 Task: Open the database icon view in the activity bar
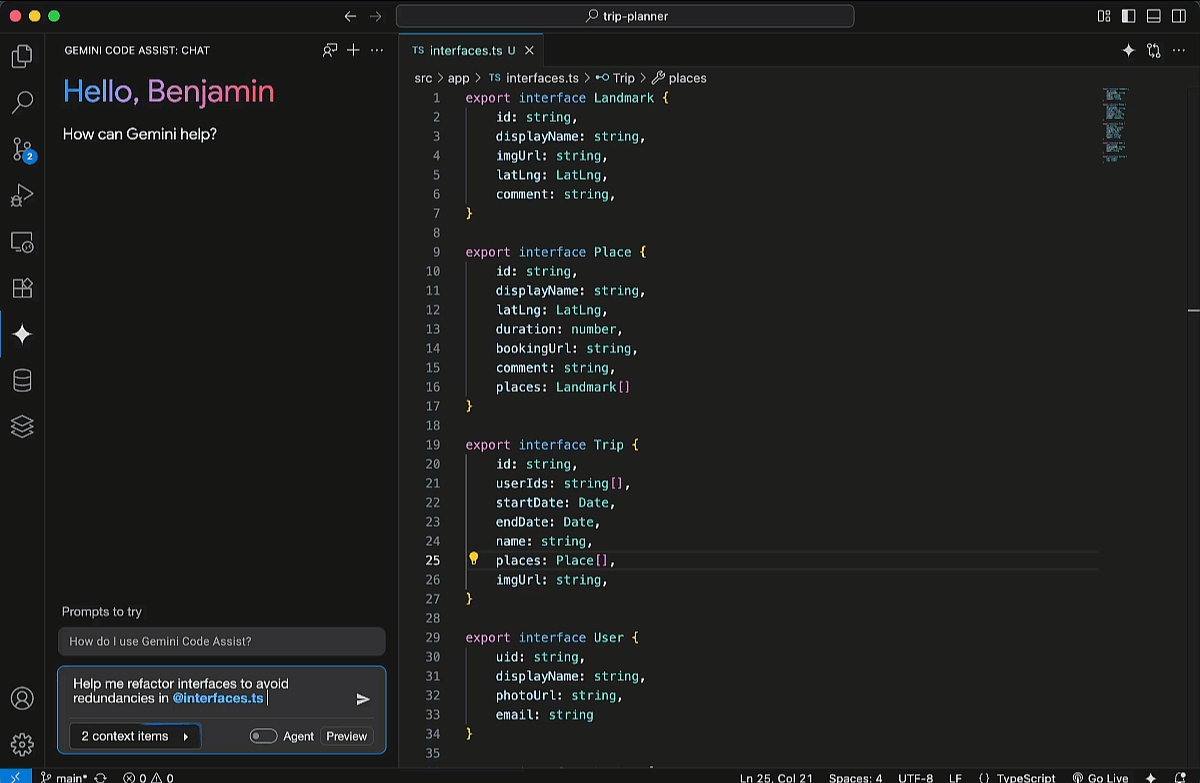tap(22, 380)
